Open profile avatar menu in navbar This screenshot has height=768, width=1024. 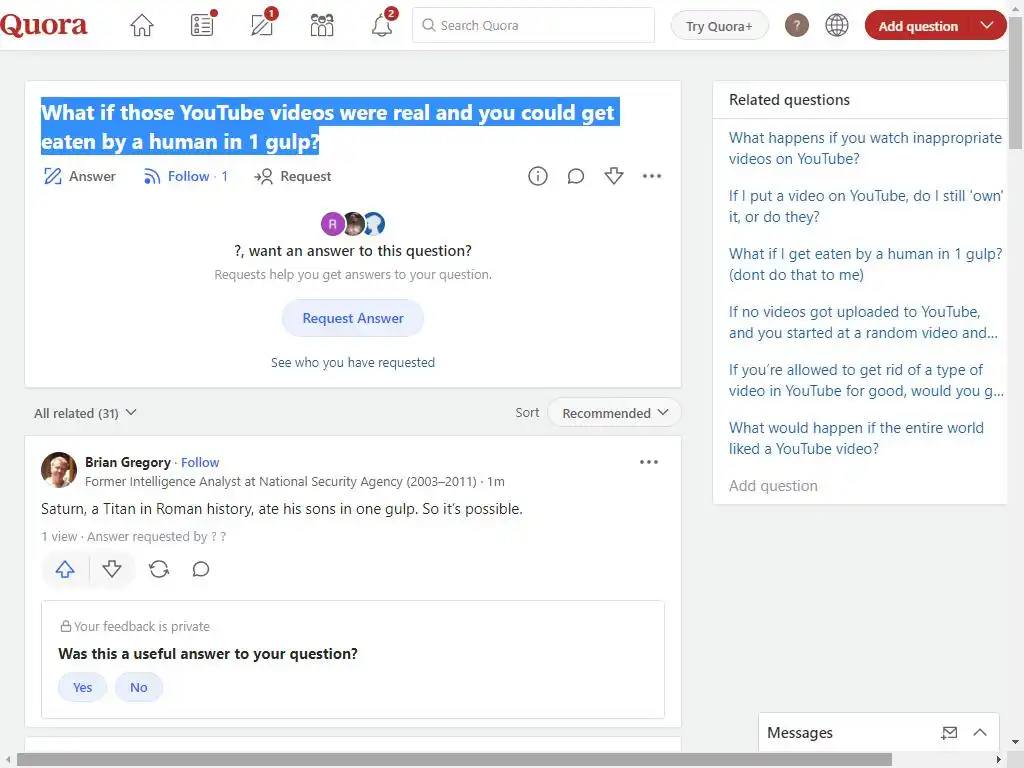point(797,25)
